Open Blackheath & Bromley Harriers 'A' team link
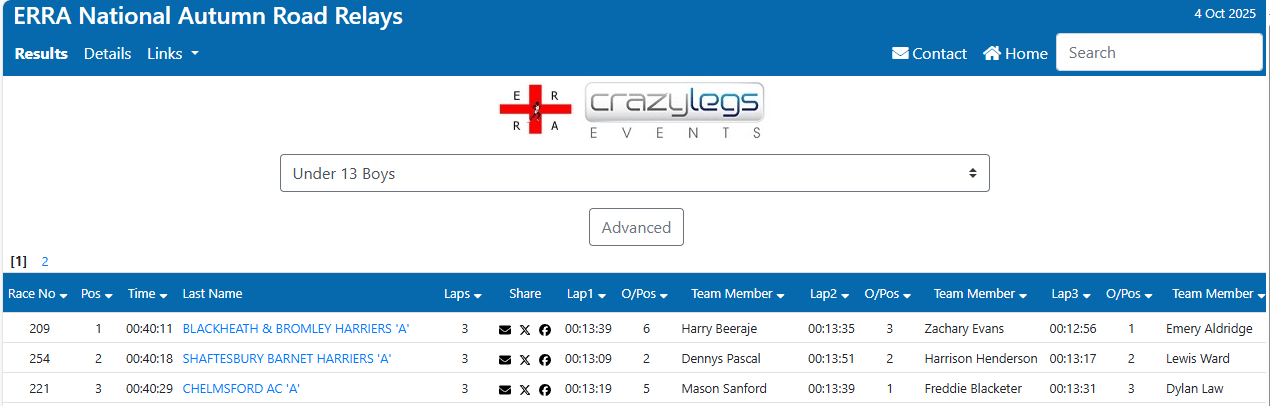This screenshot has width=1270, height=406. [x=296, y=329]
